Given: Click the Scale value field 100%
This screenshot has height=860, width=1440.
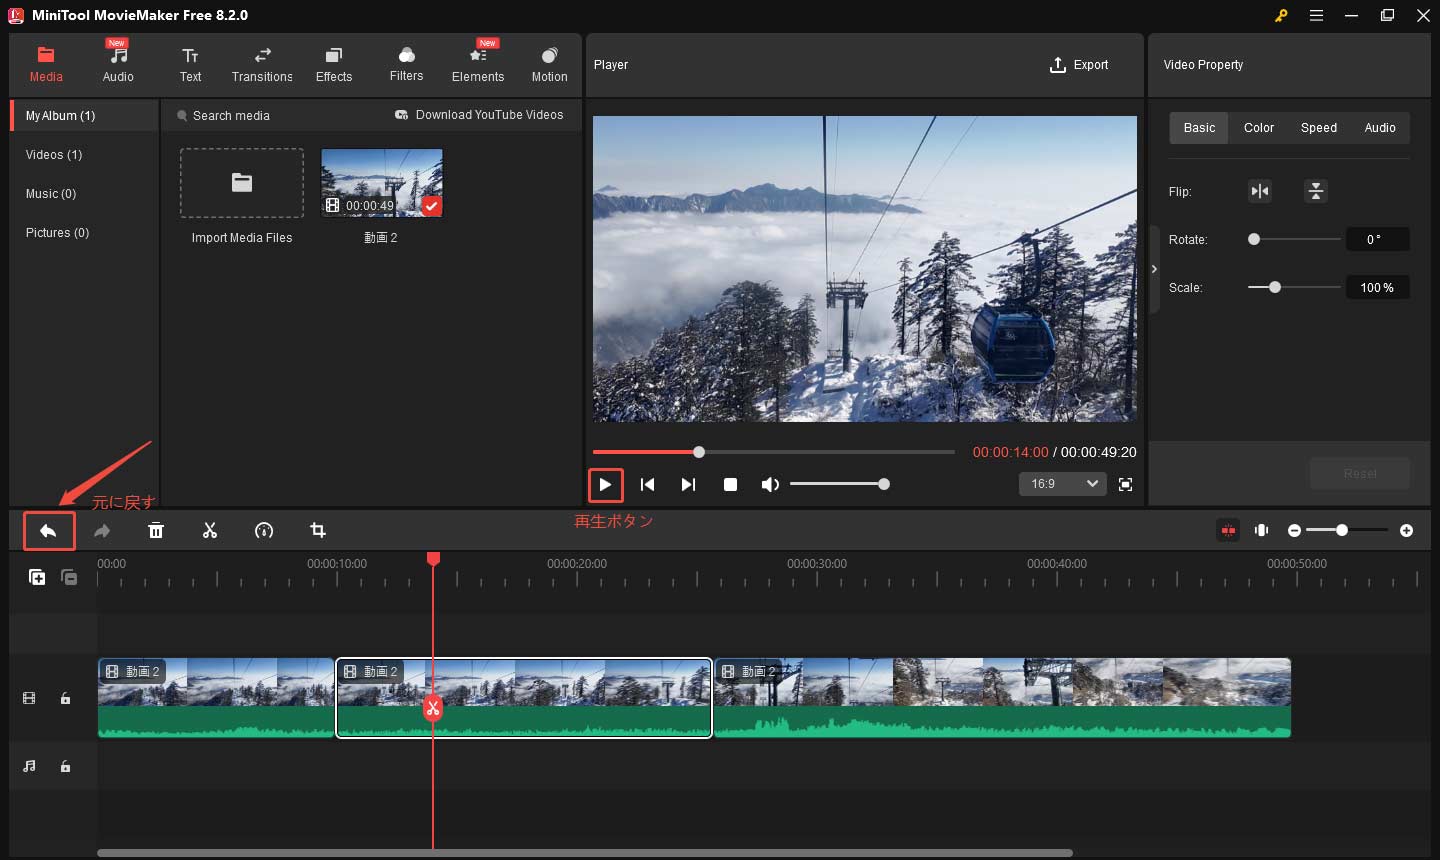Looking at the screenshot, I should 1377,287.
